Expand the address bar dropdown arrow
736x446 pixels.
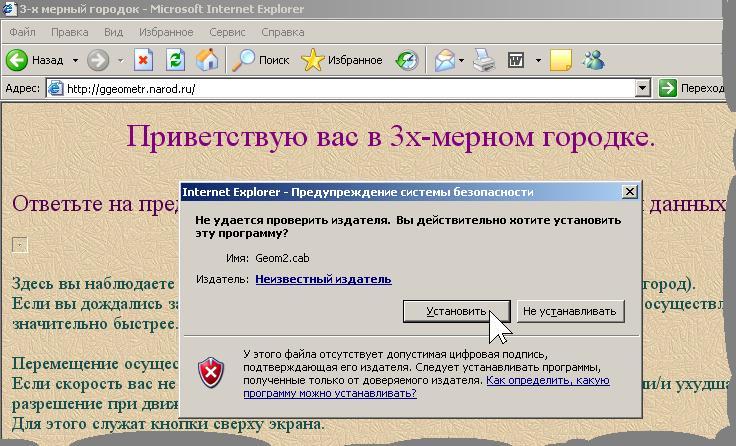[x=642, y=88]
